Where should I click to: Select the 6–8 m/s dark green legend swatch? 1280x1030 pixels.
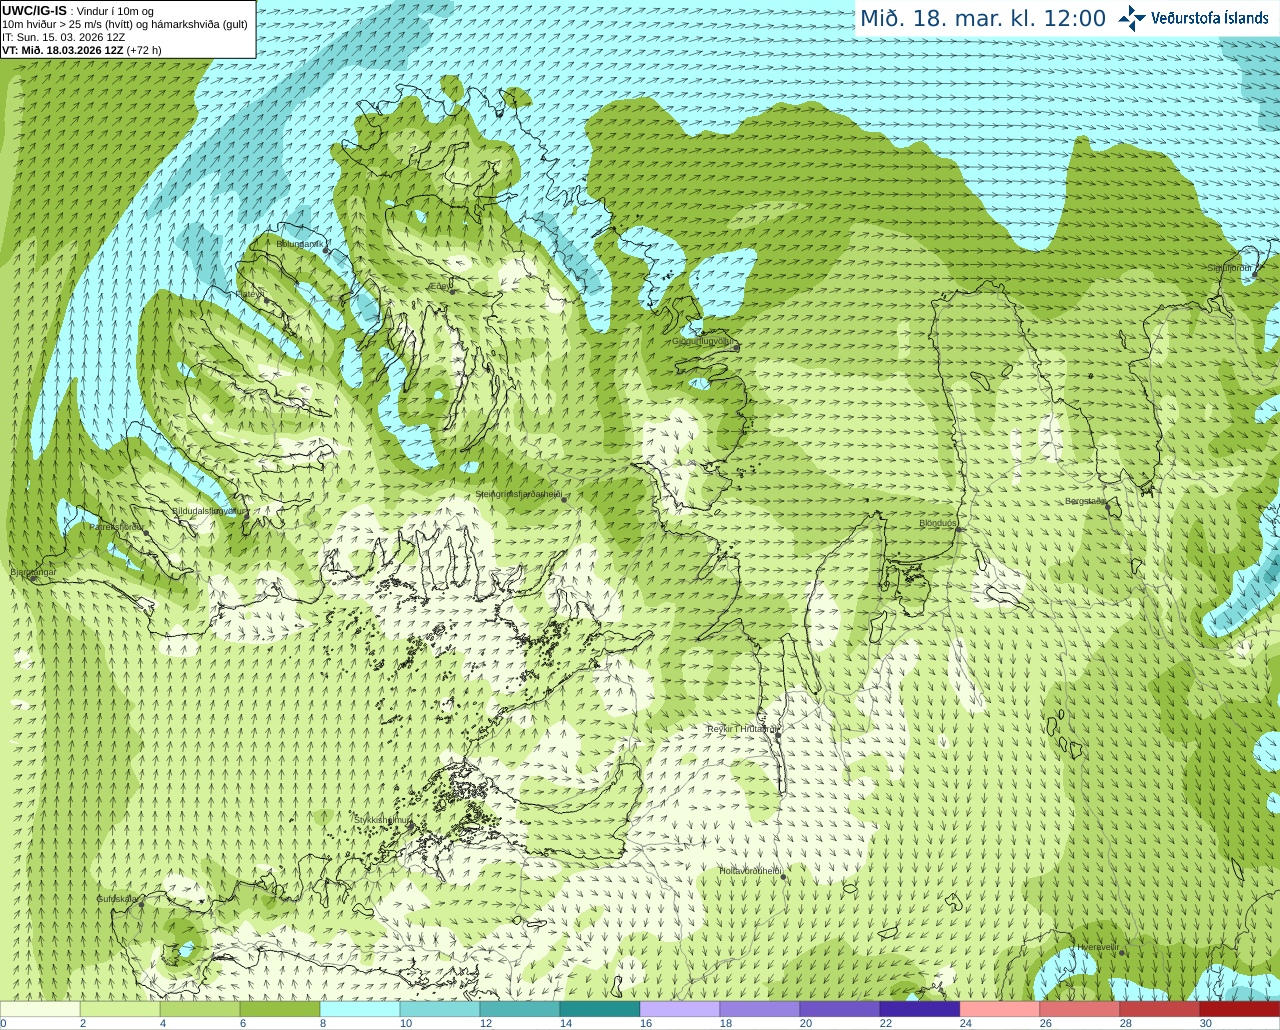280,1009
